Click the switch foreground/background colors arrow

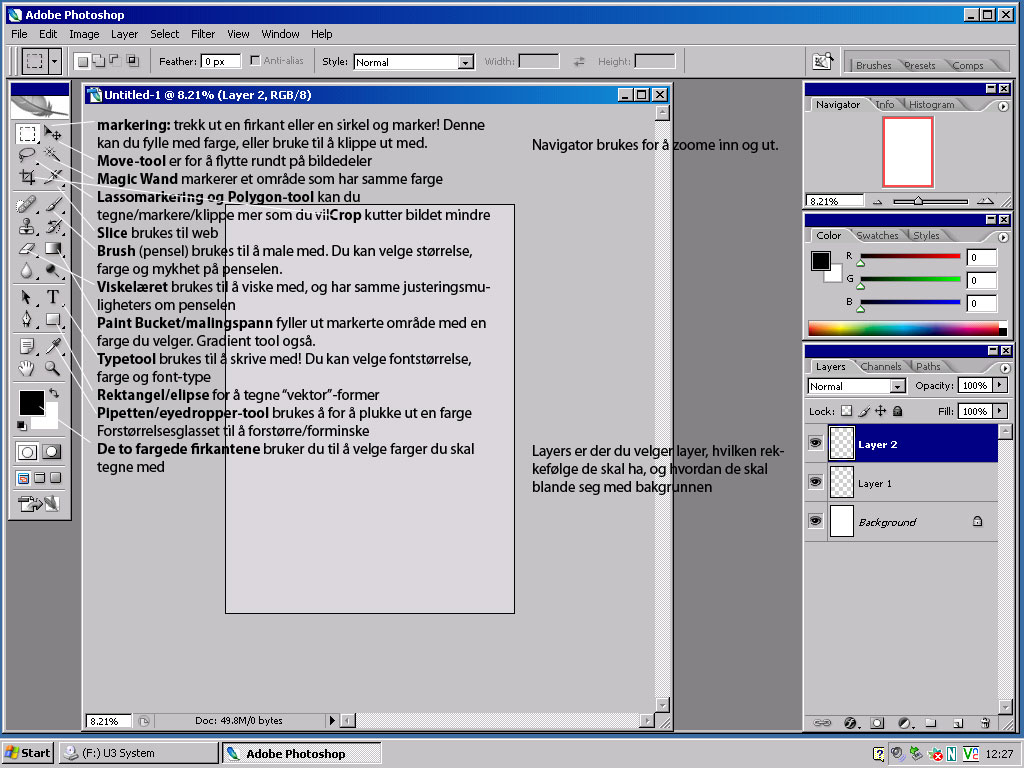pos(54,393)
